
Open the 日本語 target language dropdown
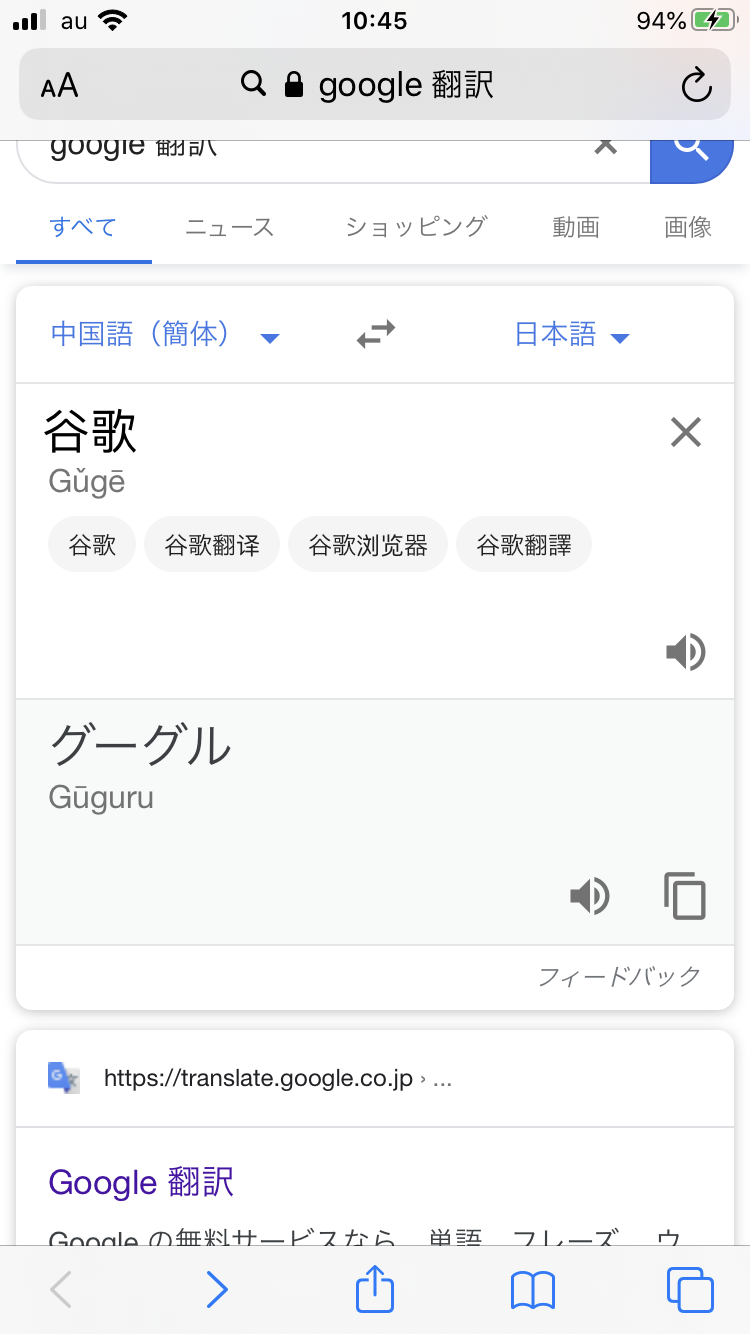(572, 334)
